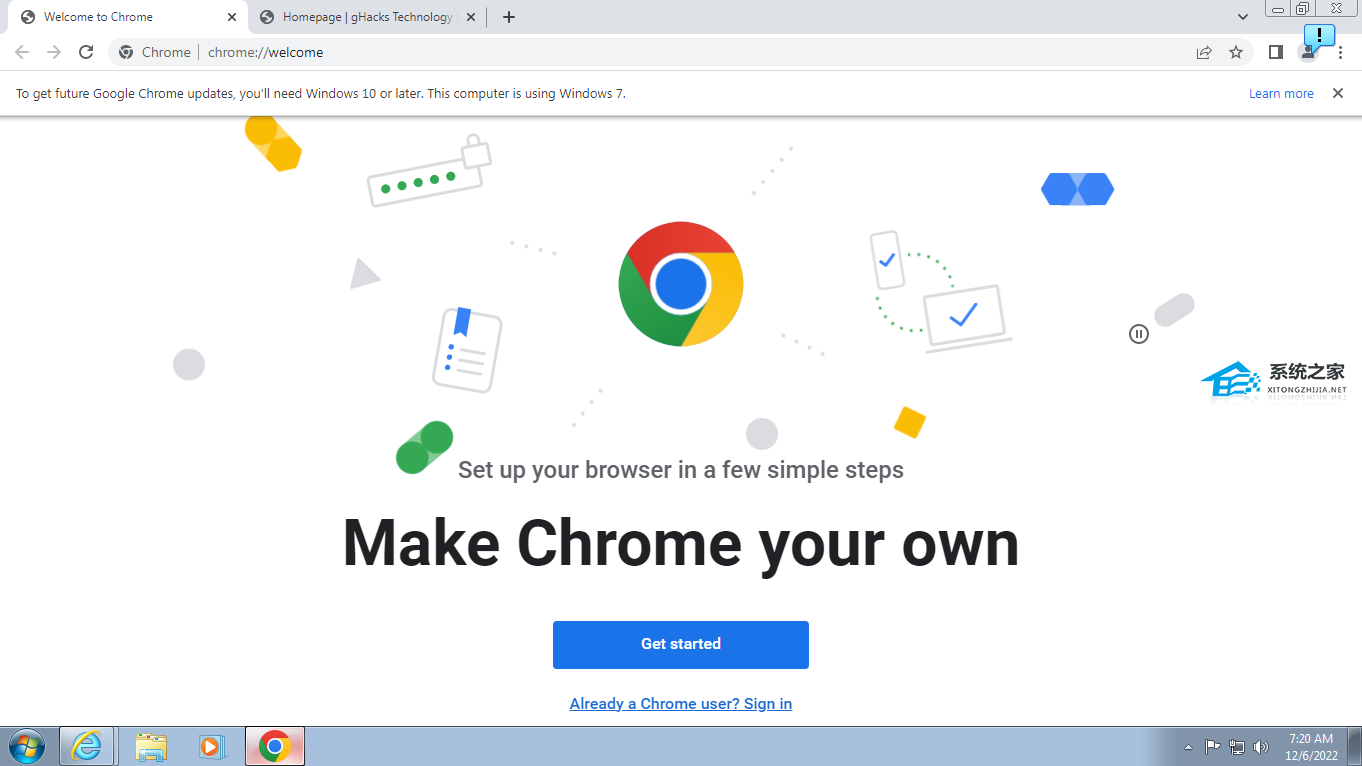Open the Learn more link in the info bar
This screenshot has height=766, width=1362.
tap(1281, 93)
